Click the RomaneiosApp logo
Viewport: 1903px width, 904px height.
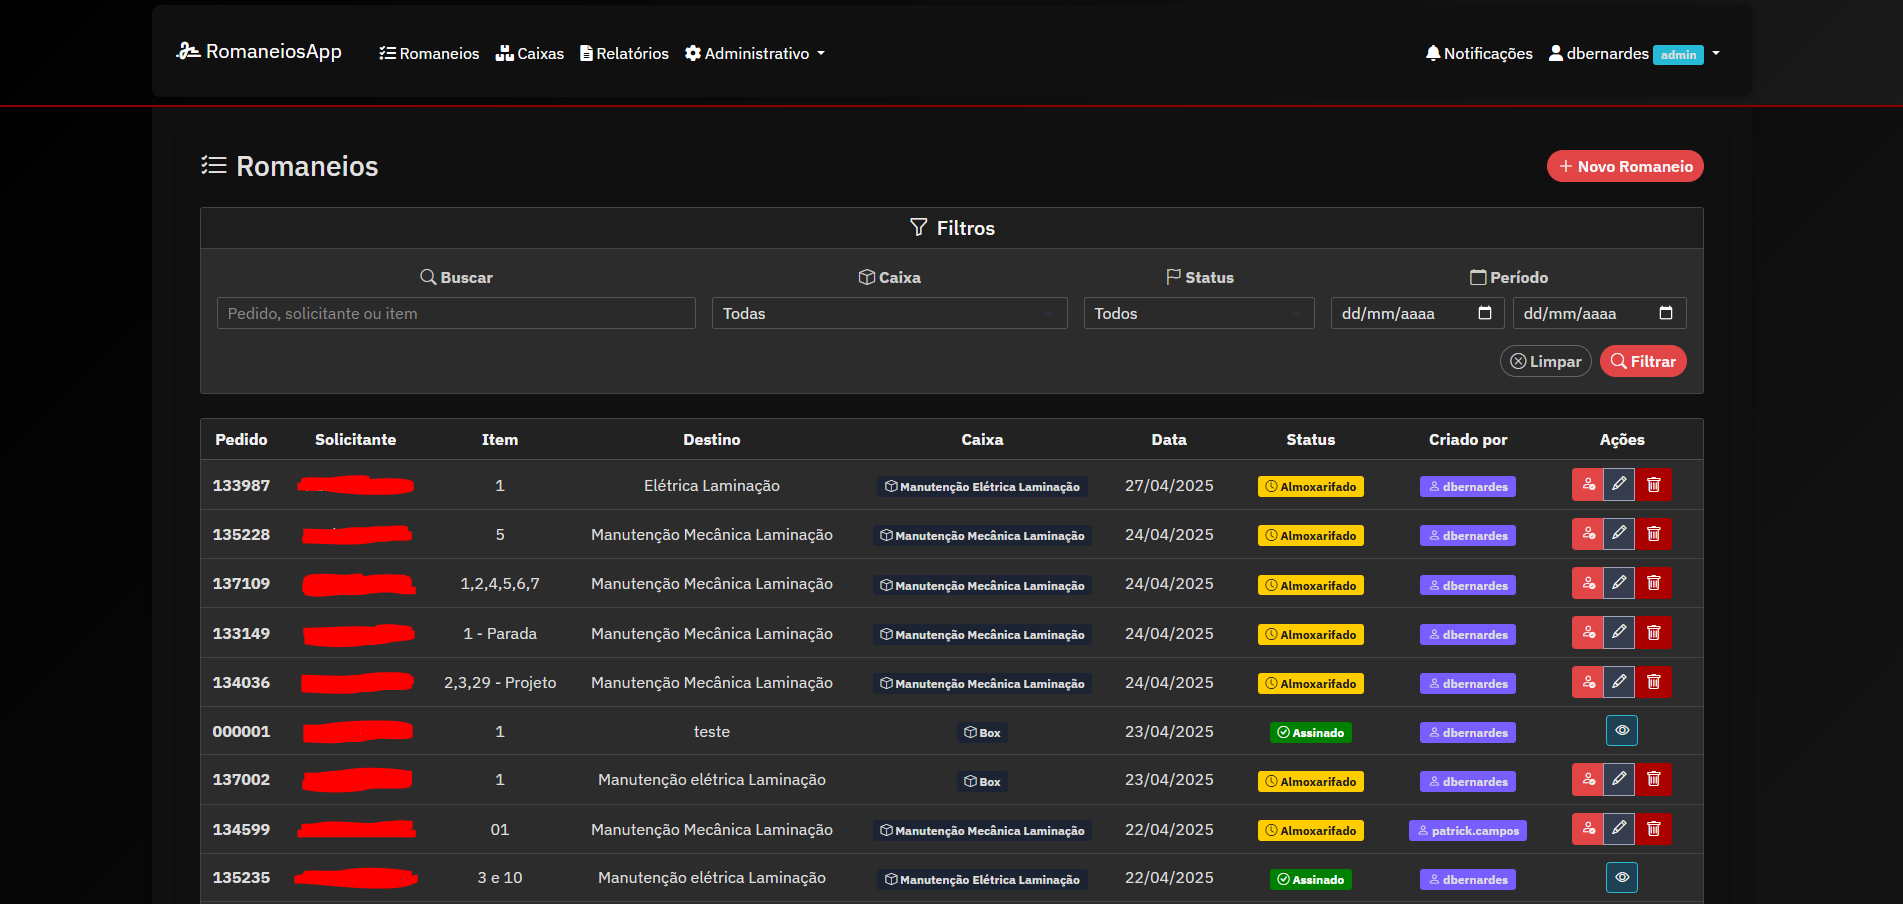pyautogui.click(x=259, y=52)
